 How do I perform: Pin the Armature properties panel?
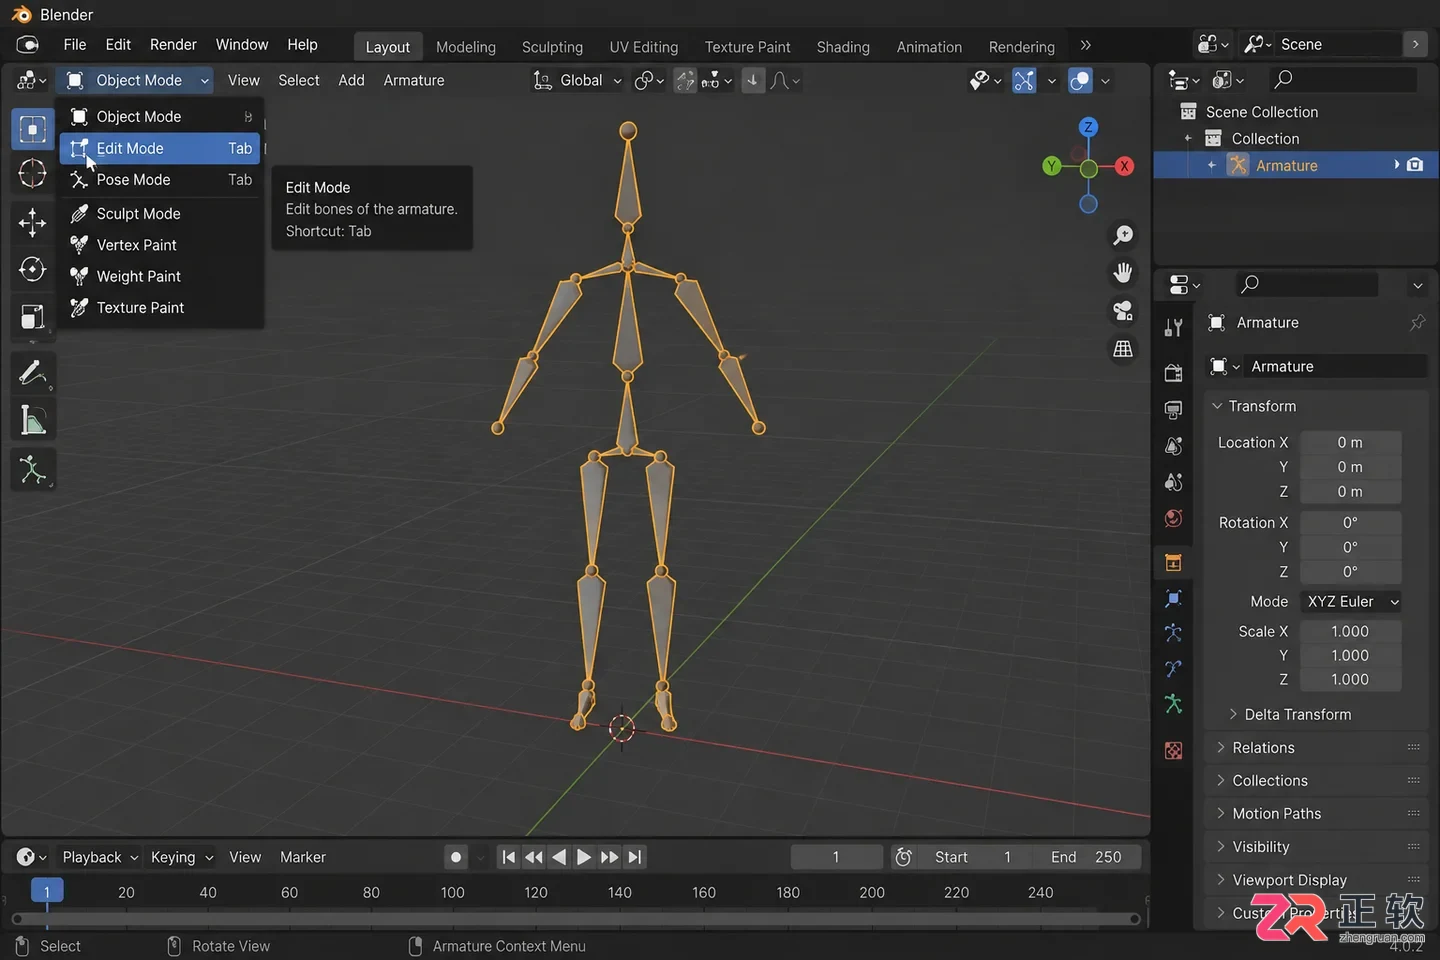[1417, 322]
